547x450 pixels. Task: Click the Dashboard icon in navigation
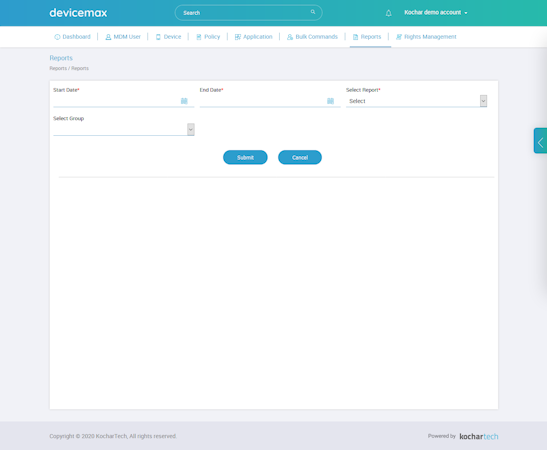[57, 37]
